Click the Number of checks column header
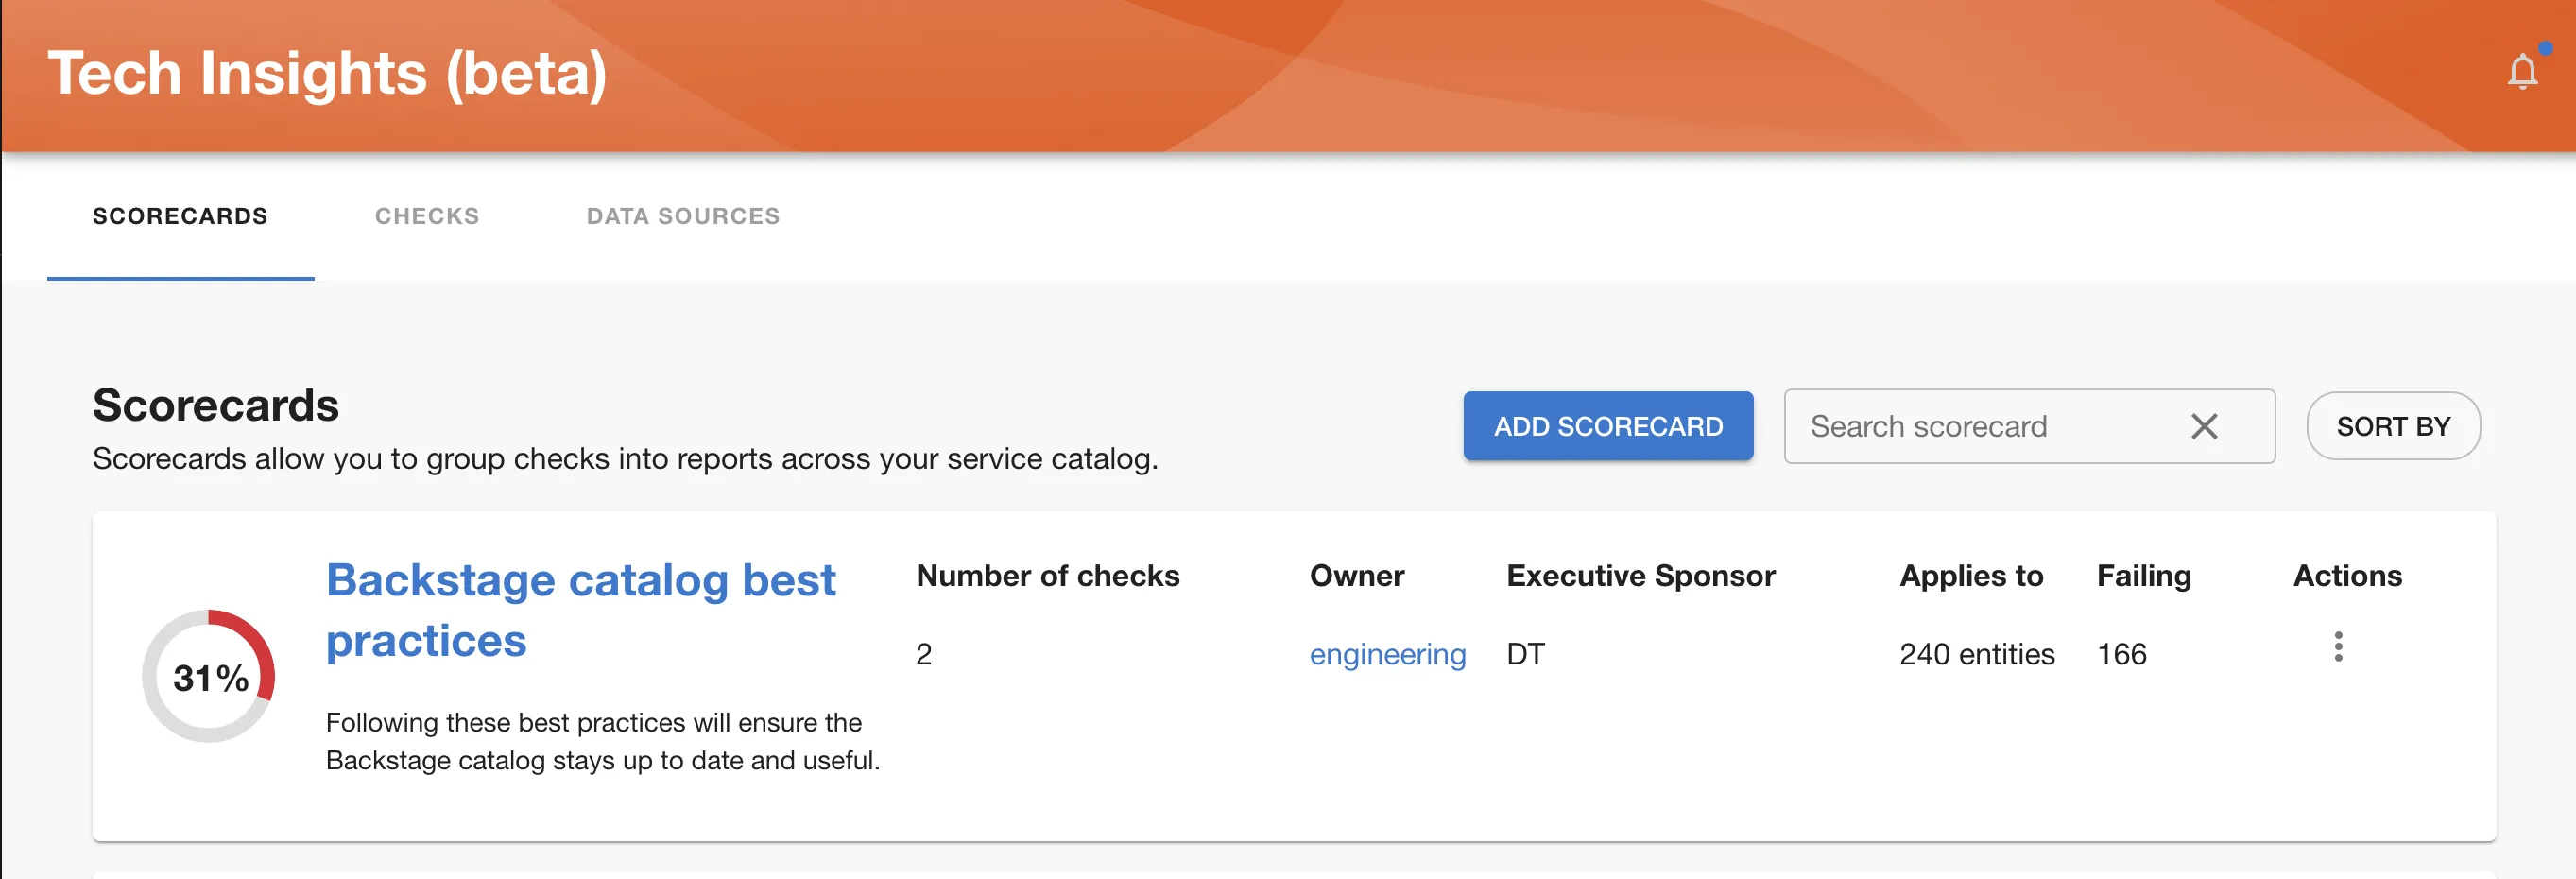Image resolution: width=2576 pixels, height=879 pixels. (x=1047, y=576)
